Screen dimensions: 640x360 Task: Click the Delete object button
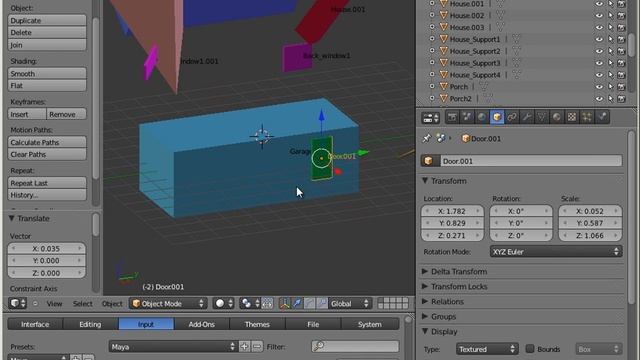pos(47,32)
